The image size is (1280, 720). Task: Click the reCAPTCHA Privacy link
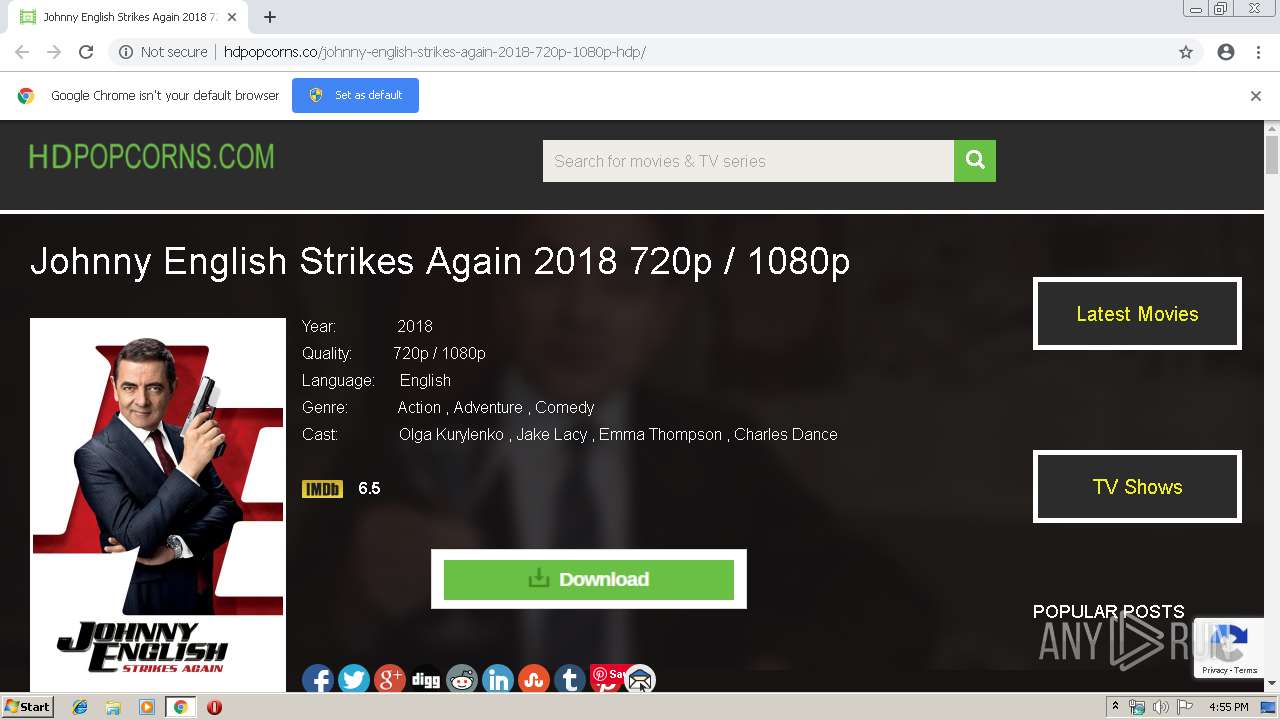[x=1215, y=670]
